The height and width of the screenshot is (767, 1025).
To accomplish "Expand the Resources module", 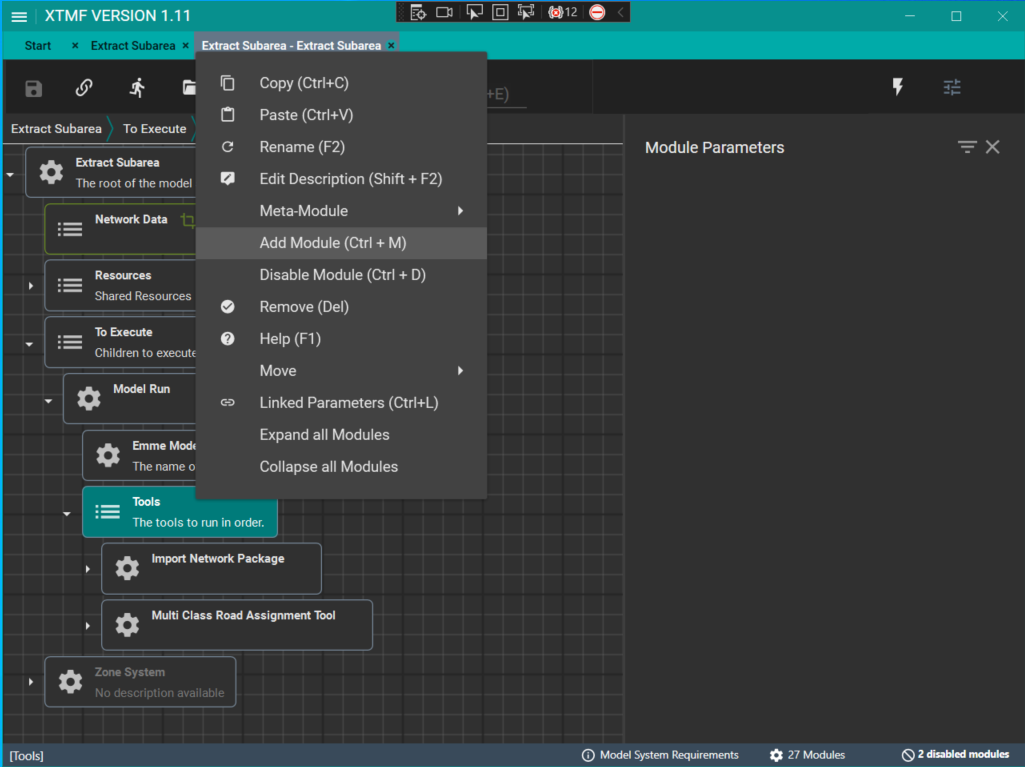I will [31, 286].
